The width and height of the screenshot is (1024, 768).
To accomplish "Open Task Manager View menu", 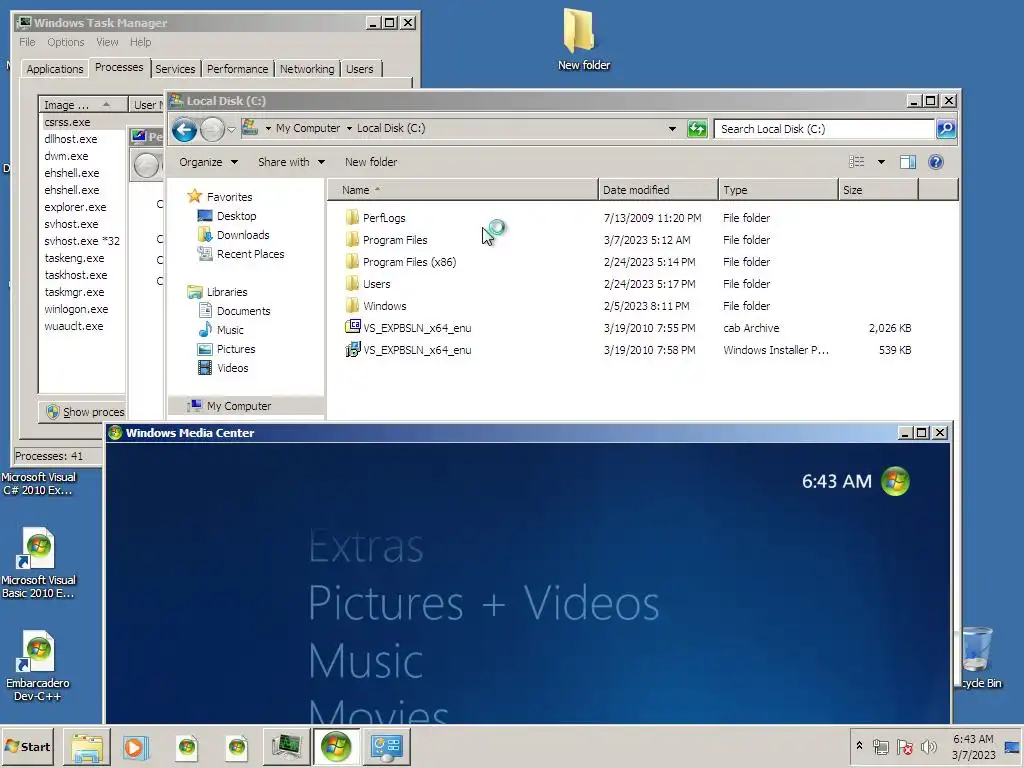I will (107, 42).
